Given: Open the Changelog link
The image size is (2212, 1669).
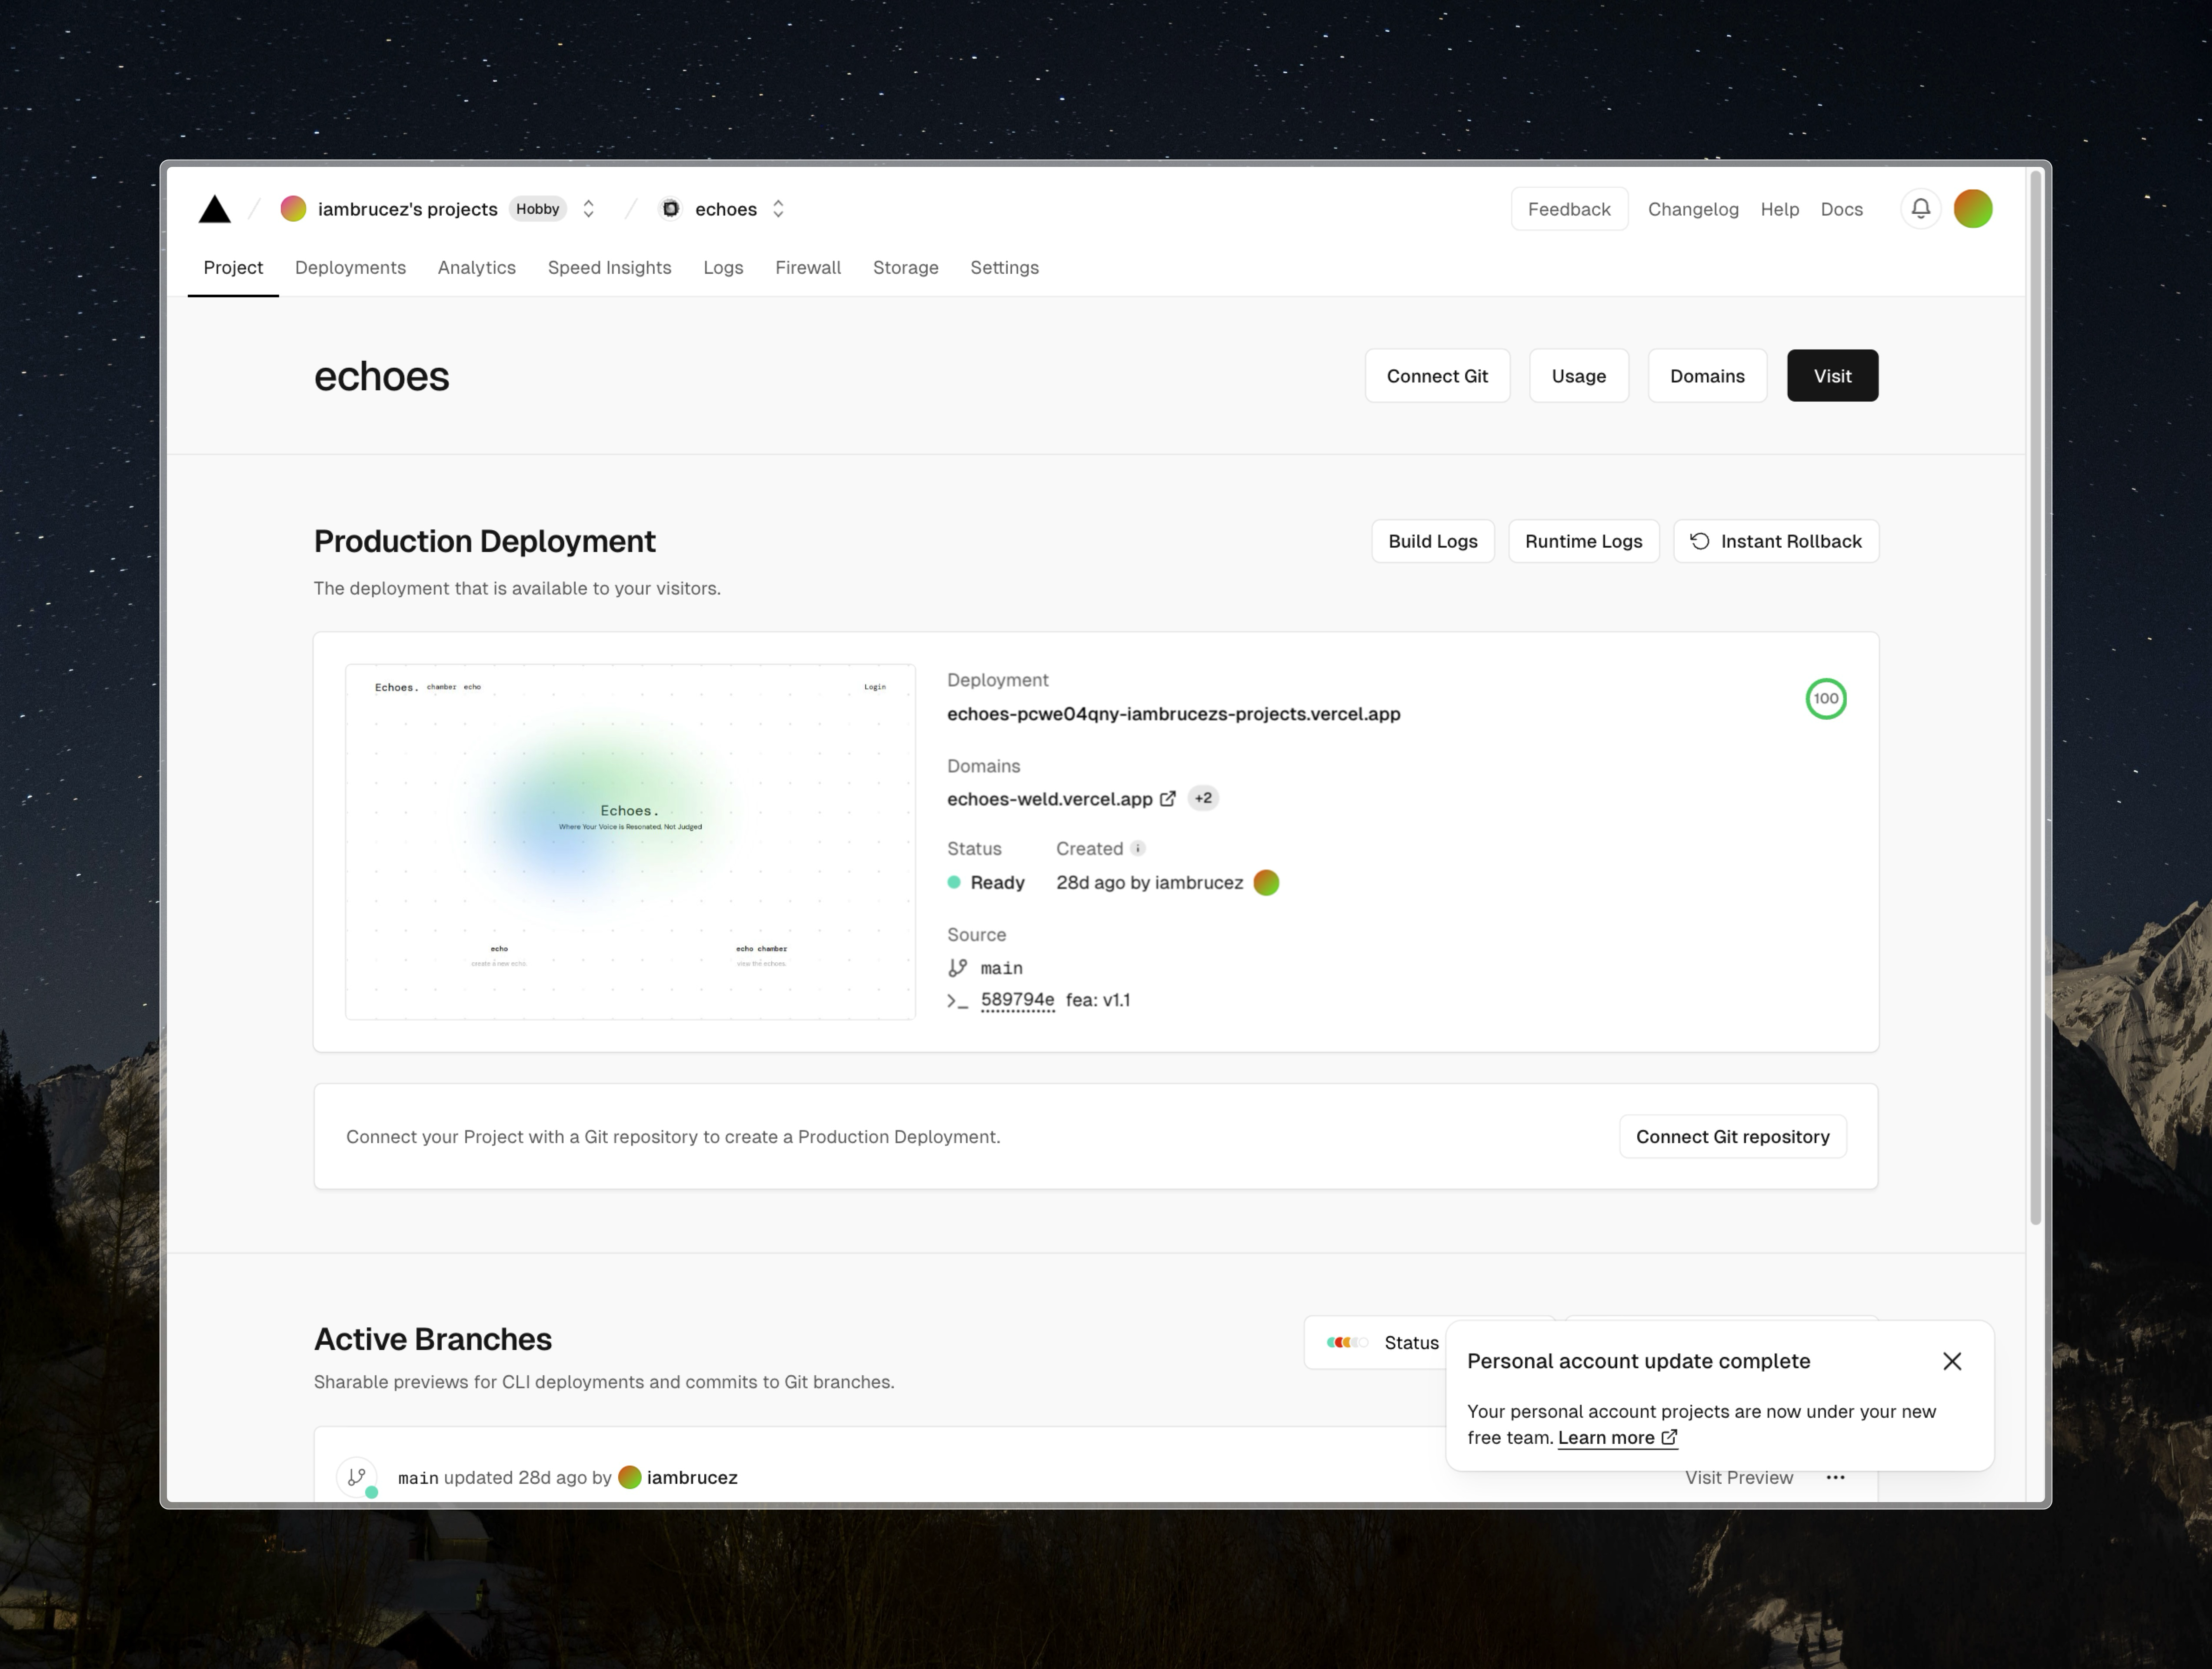Looking at the screenshot, I should click(x=1692, y=209).
